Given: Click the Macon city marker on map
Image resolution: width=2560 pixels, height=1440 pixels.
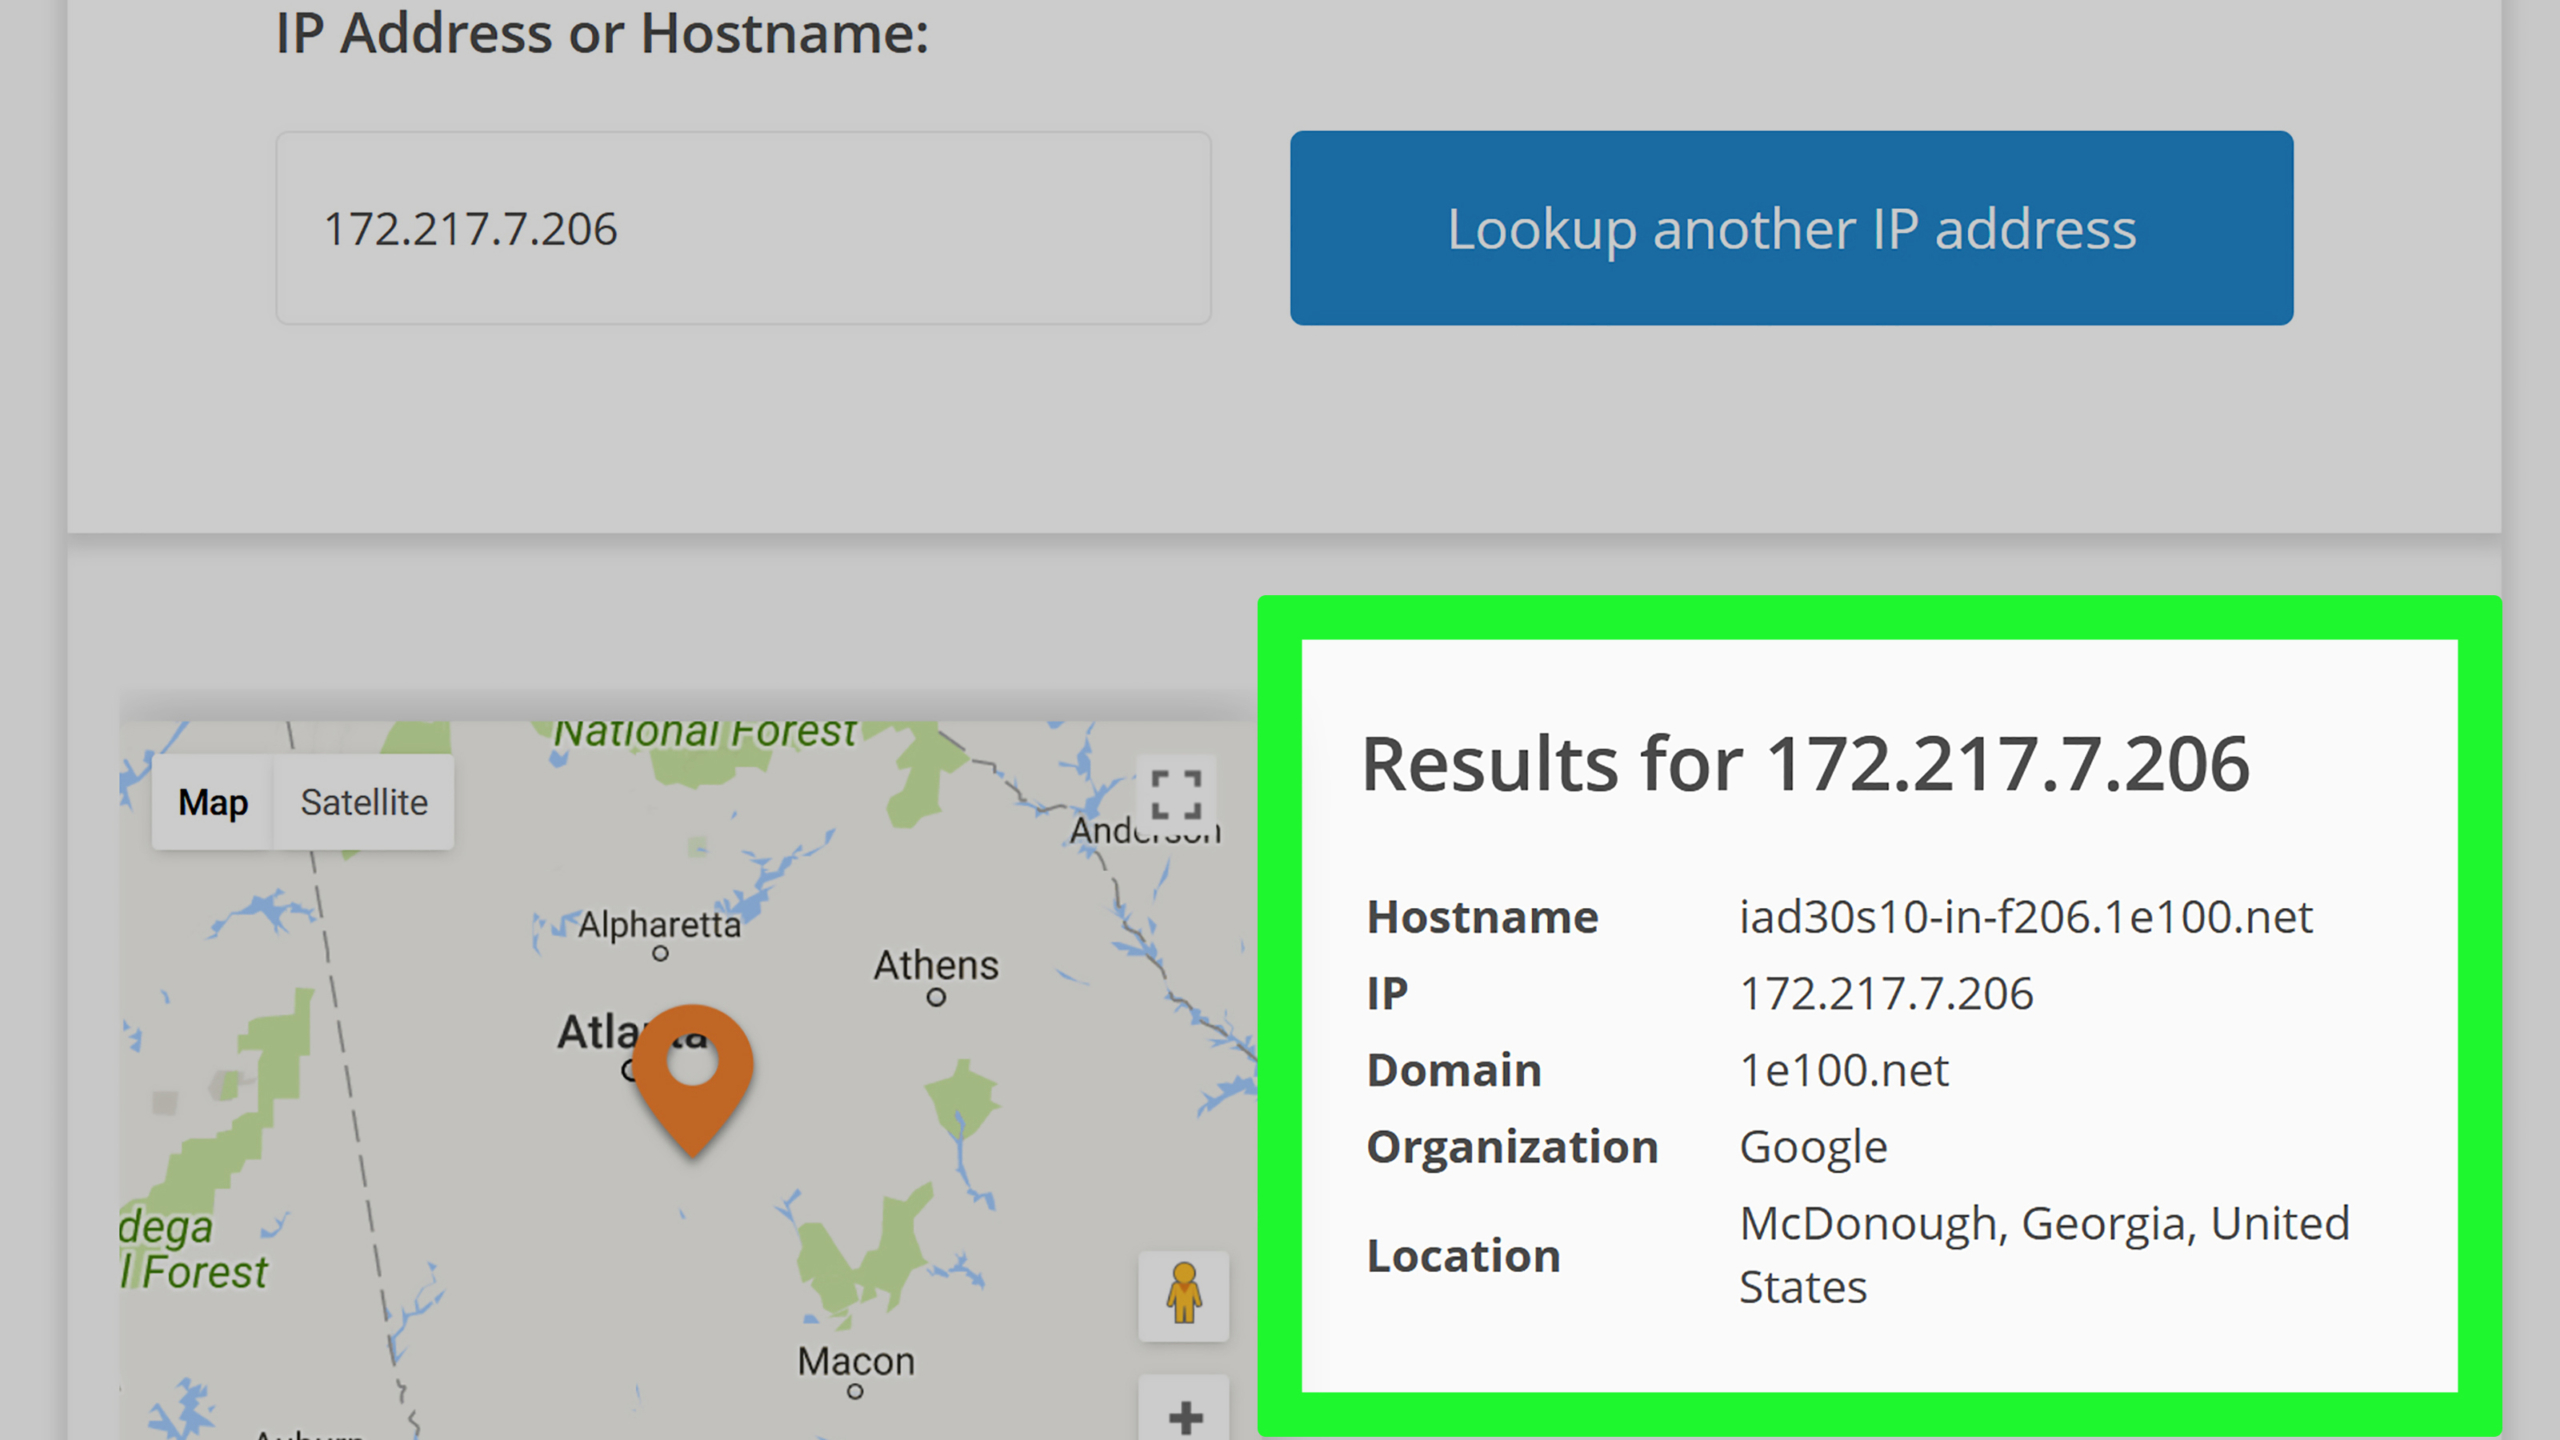Looking at the screenshot, I should (x=855, y=1390).
